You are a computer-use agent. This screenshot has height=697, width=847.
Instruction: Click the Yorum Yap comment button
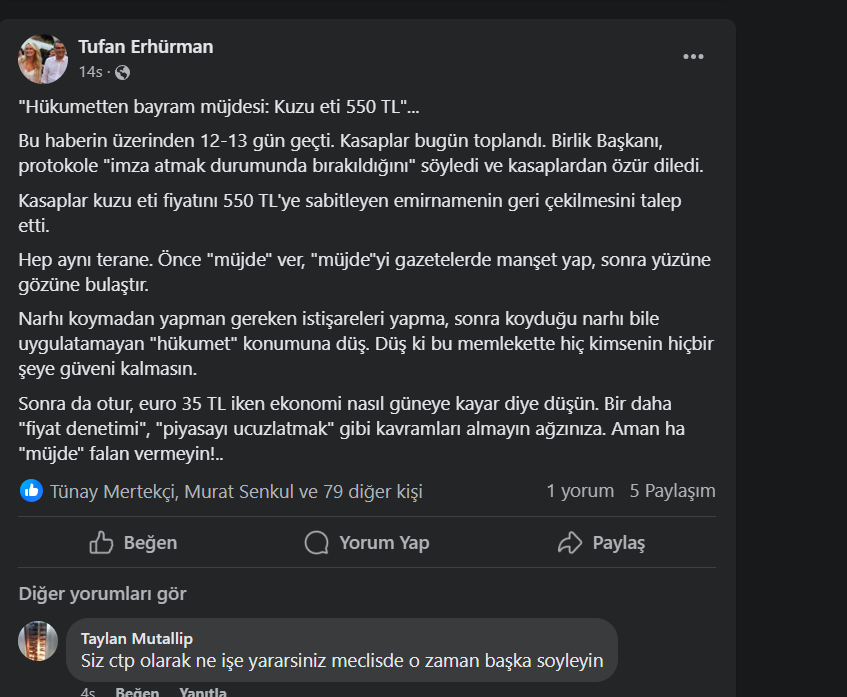pos(367,543)
